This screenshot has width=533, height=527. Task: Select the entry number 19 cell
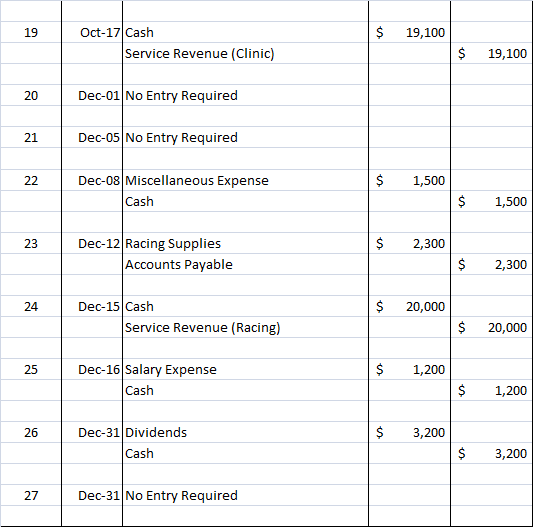tap(31, 32)
